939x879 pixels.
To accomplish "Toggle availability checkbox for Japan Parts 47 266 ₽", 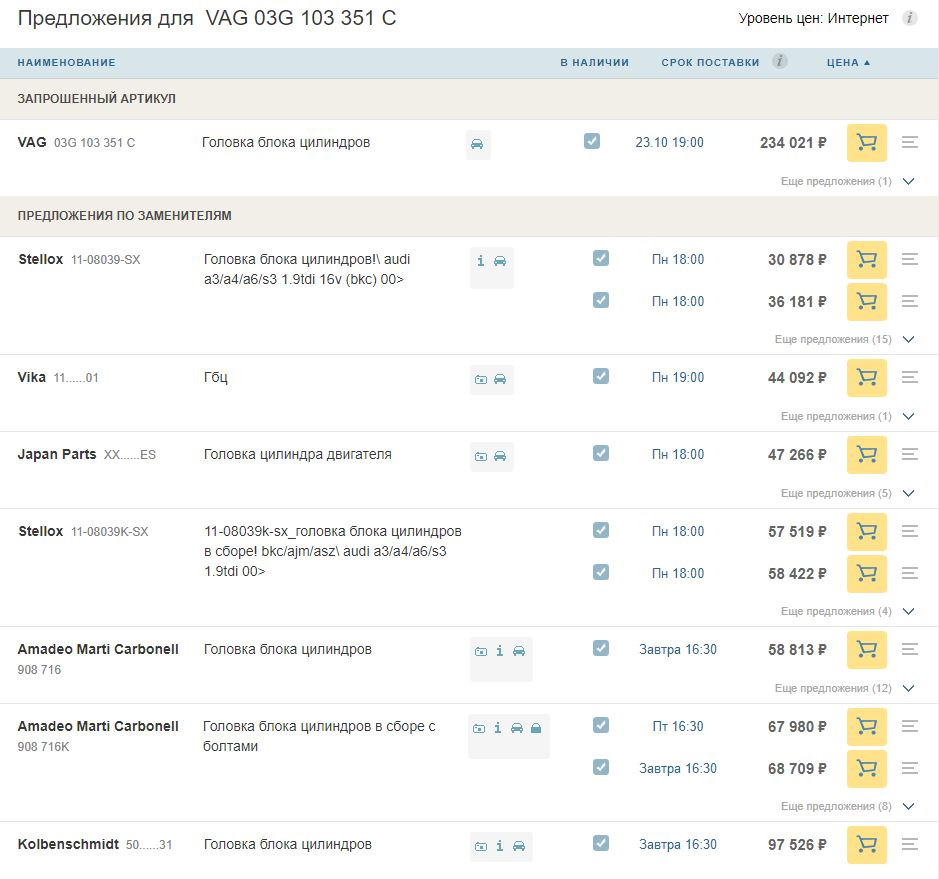I will (x=601, y=453).
